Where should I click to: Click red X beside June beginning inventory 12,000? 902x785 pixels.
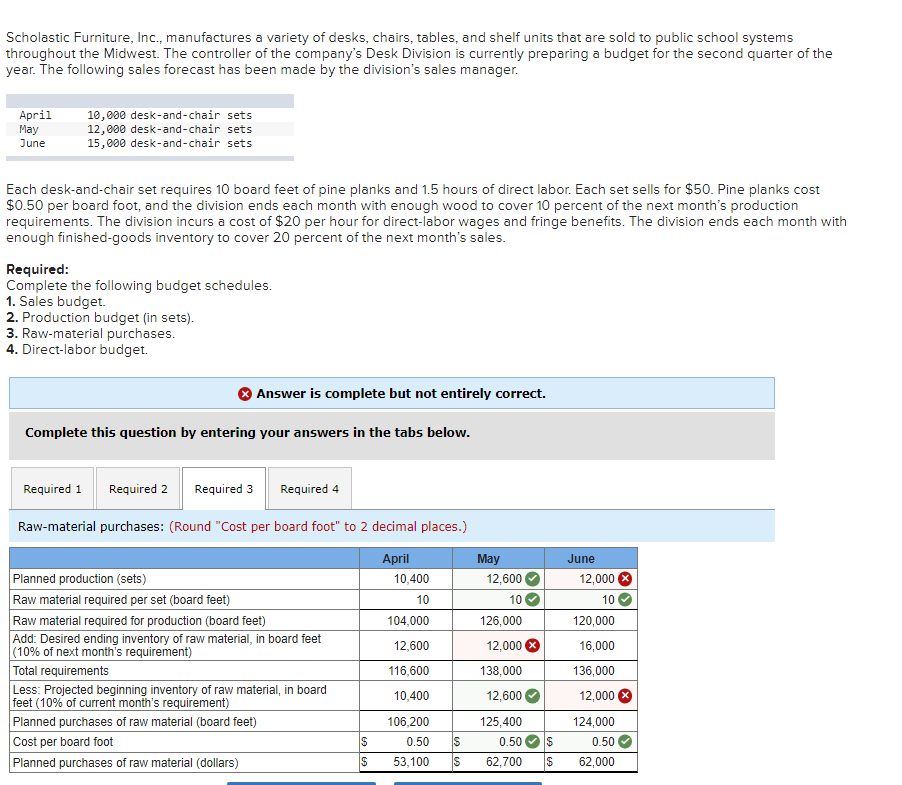click(x=625, y=696)
